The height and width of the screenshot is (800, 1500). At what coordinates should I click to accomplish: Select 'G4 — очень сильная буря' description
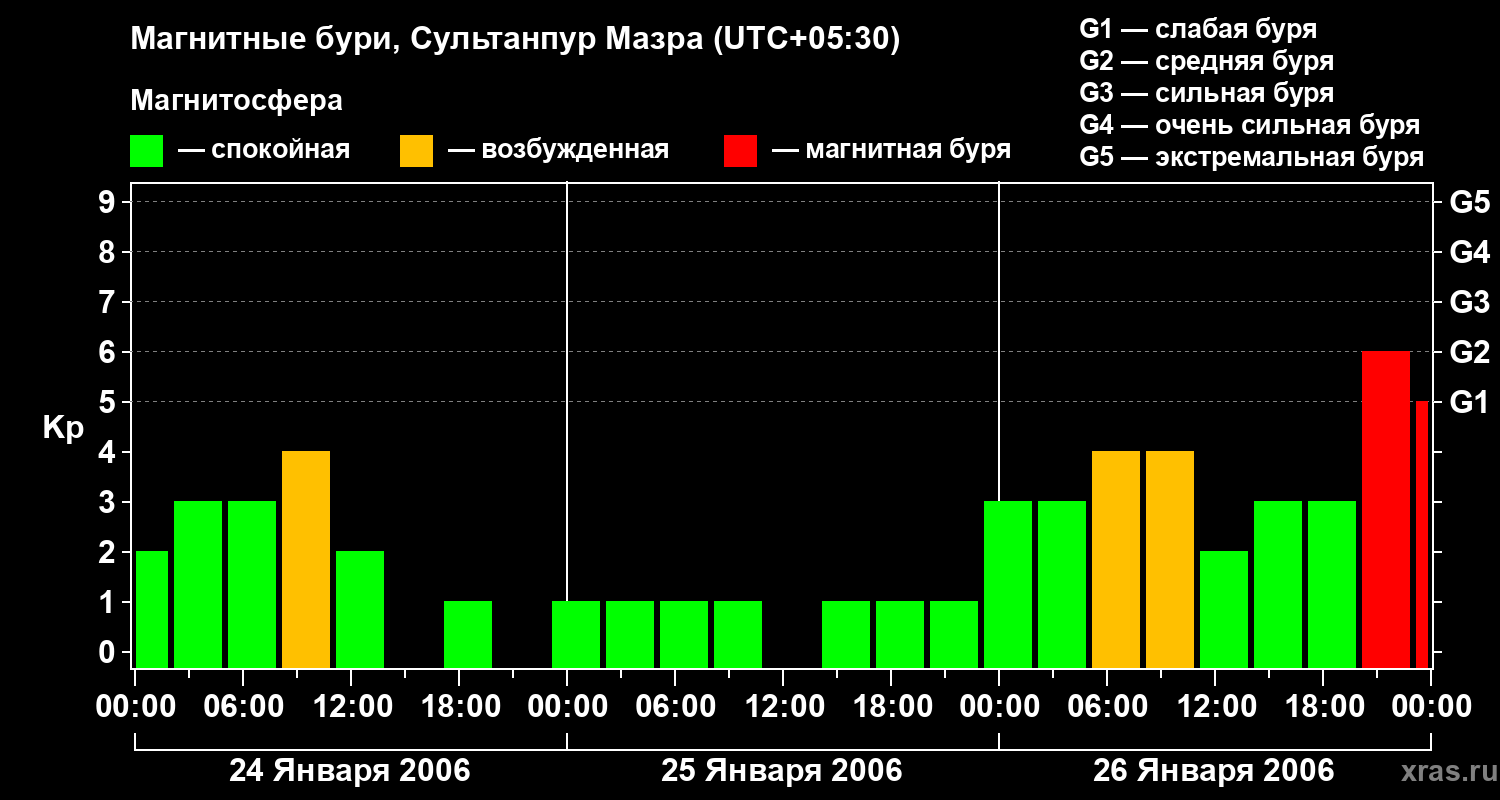(1250, 126)
